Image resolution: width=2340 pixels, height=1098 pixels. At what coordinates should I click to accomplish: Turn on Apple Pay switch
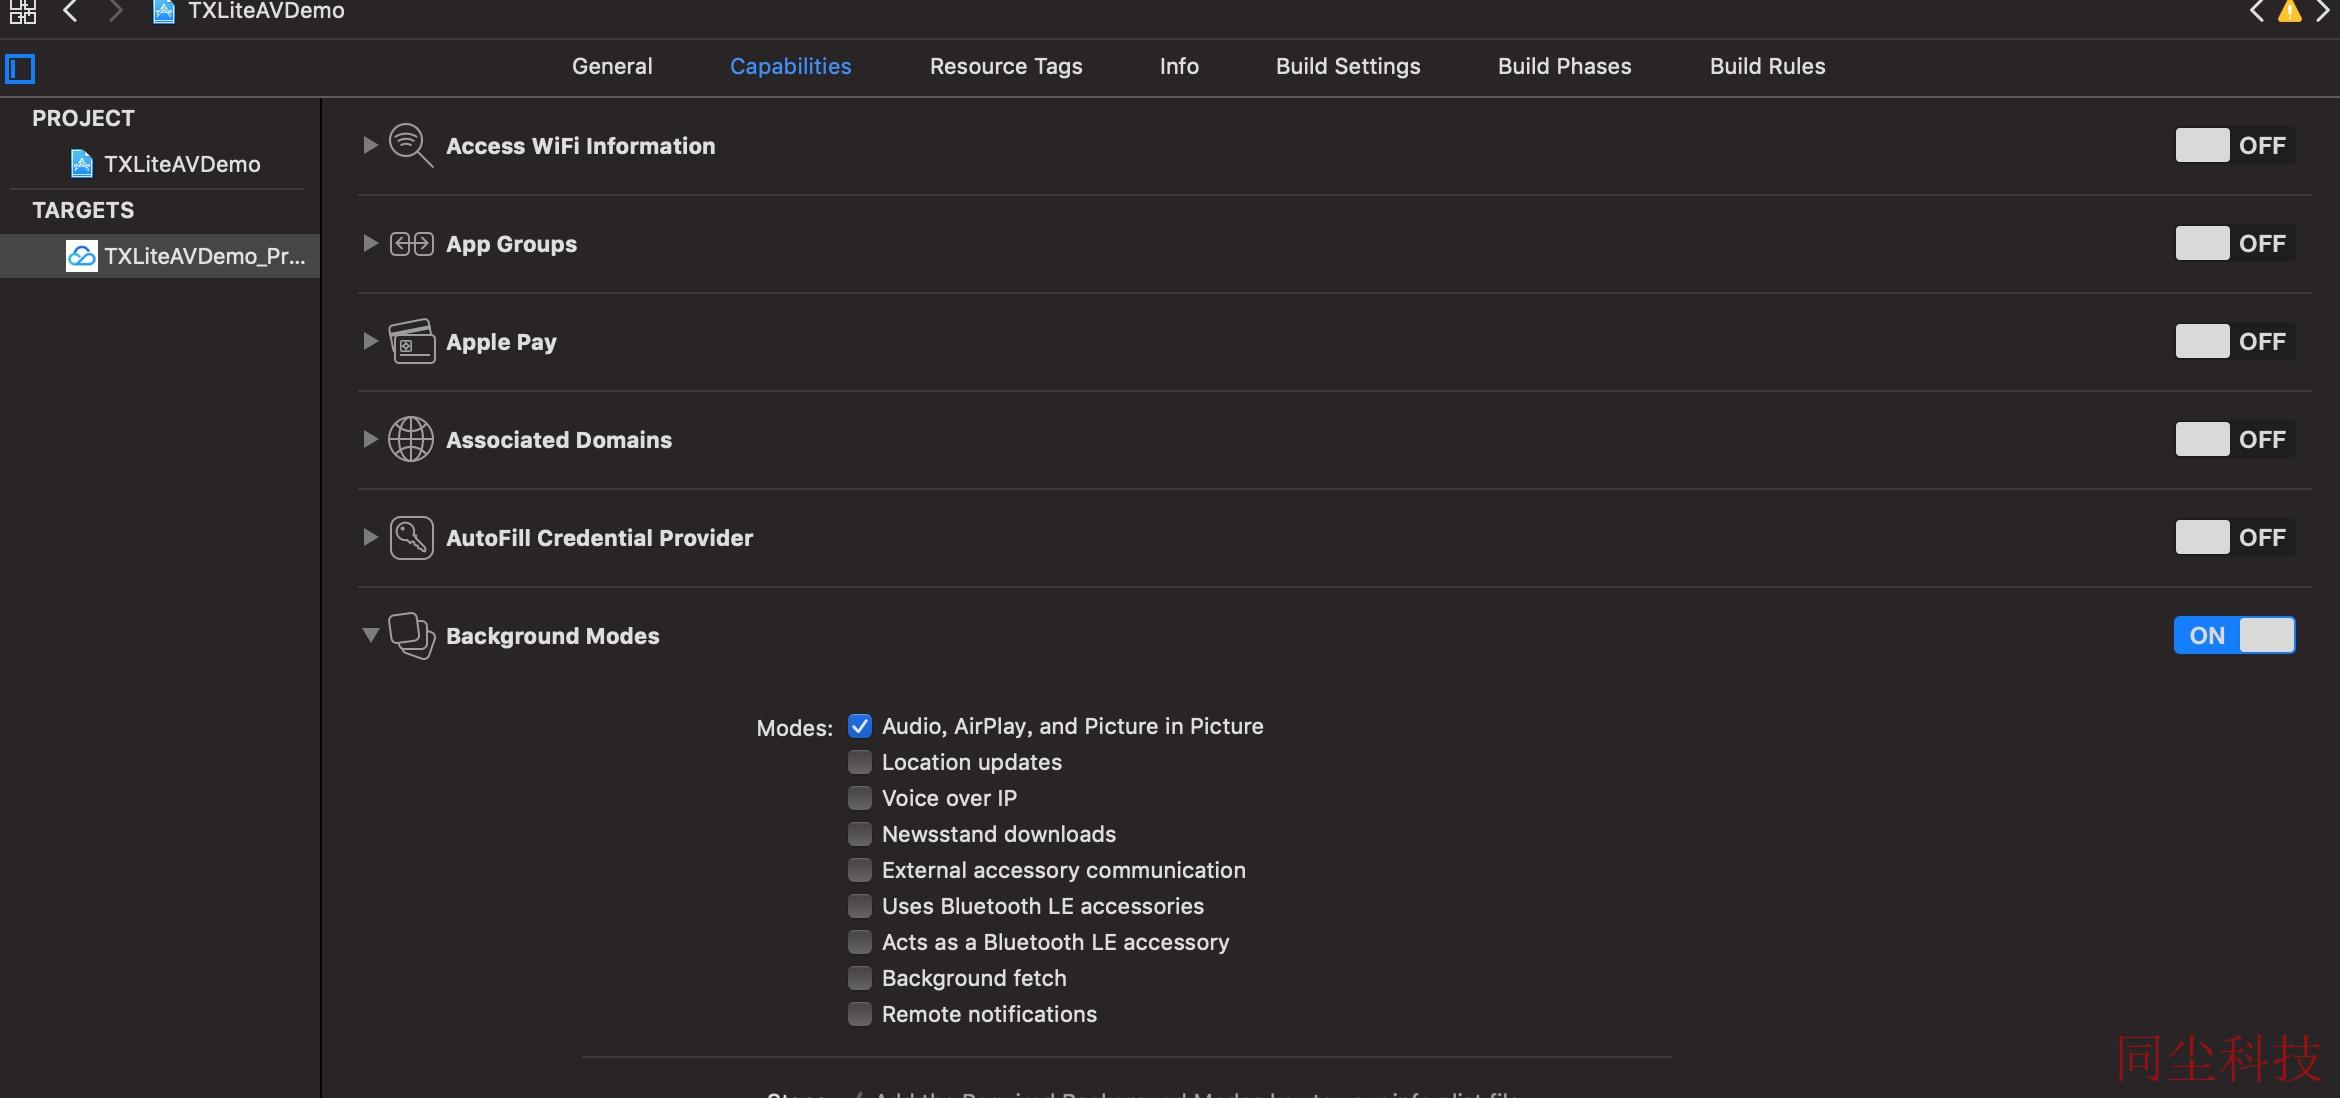(2234, 342)
